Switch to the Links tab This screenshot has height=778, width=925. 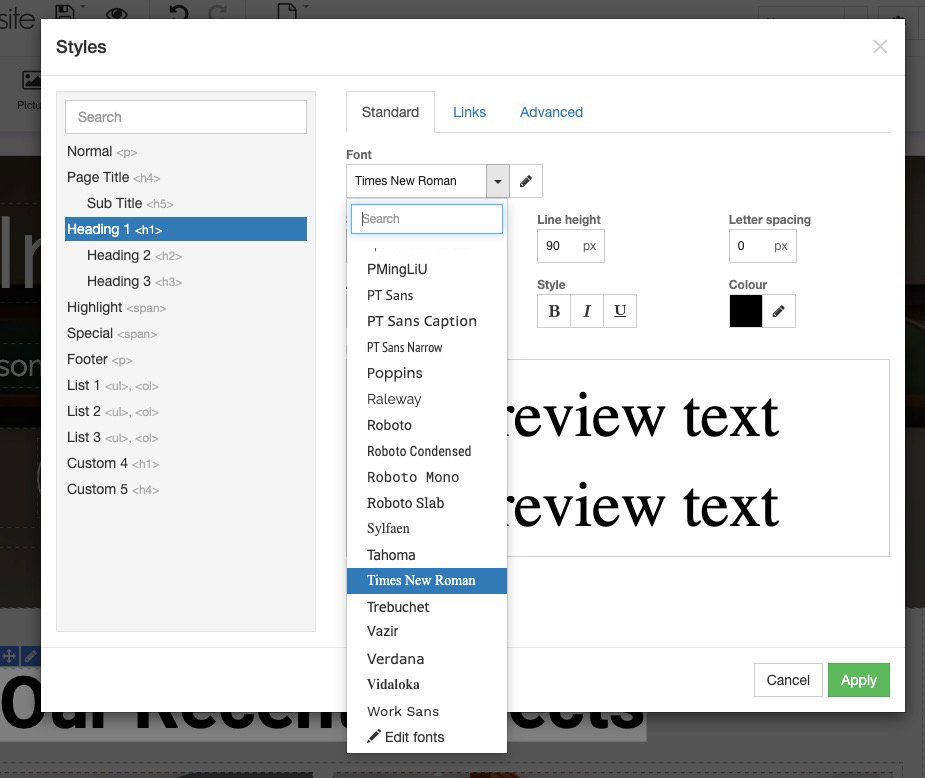470,112
